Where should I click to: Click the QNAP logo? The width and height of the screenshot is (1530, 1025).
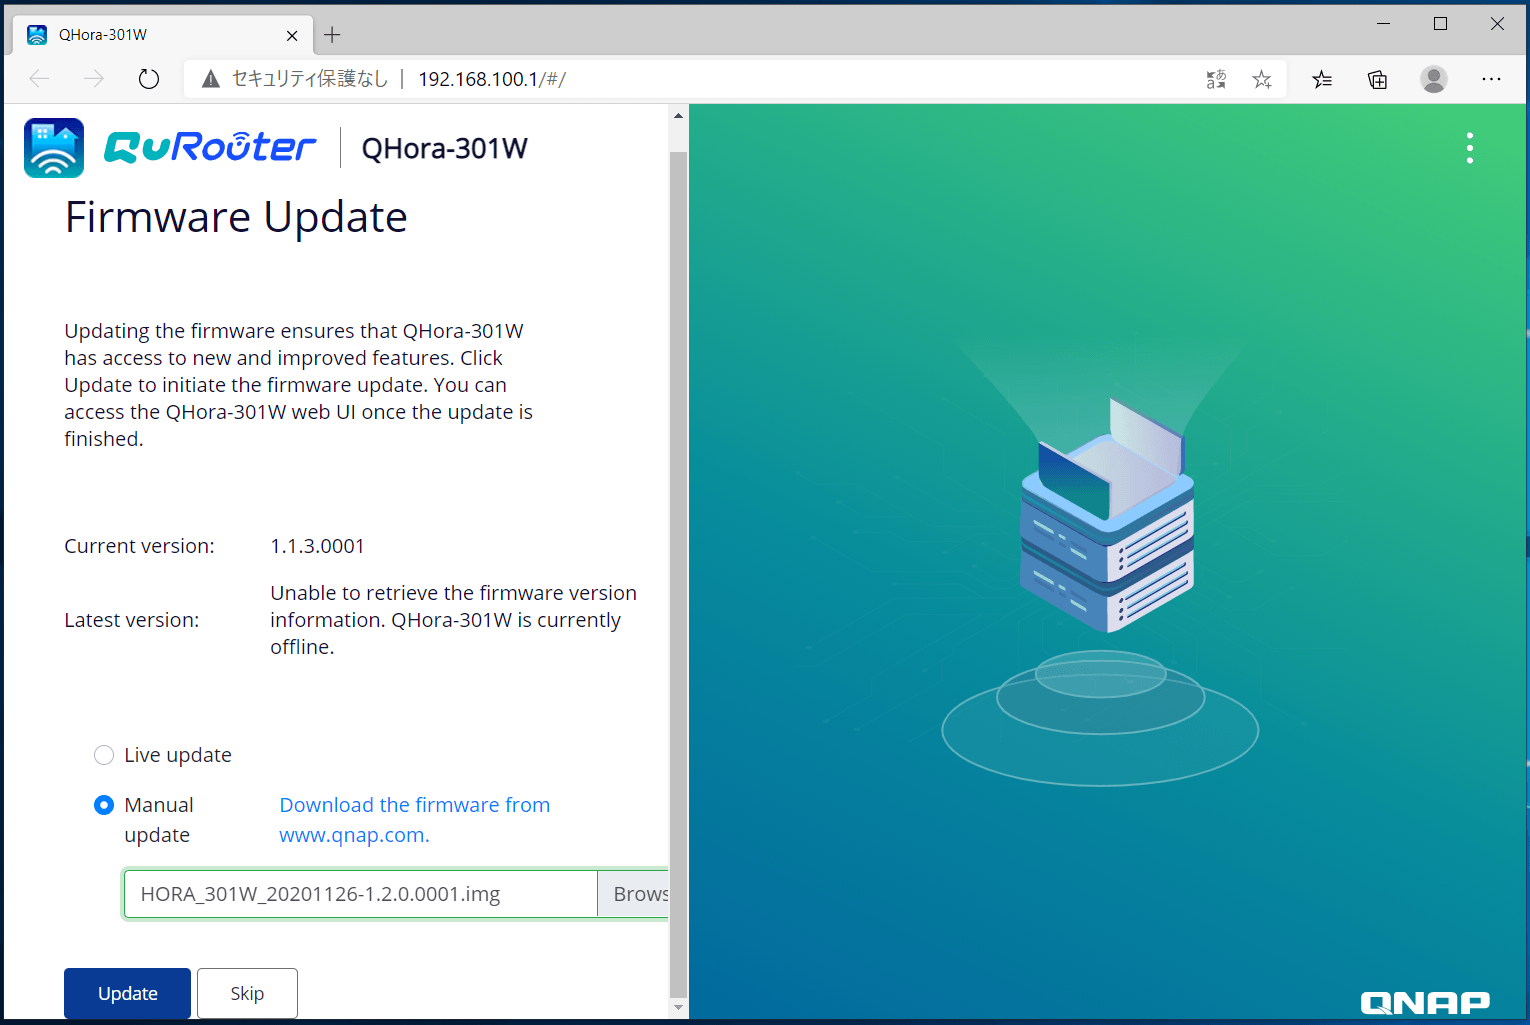[x=1425, y=1002]
